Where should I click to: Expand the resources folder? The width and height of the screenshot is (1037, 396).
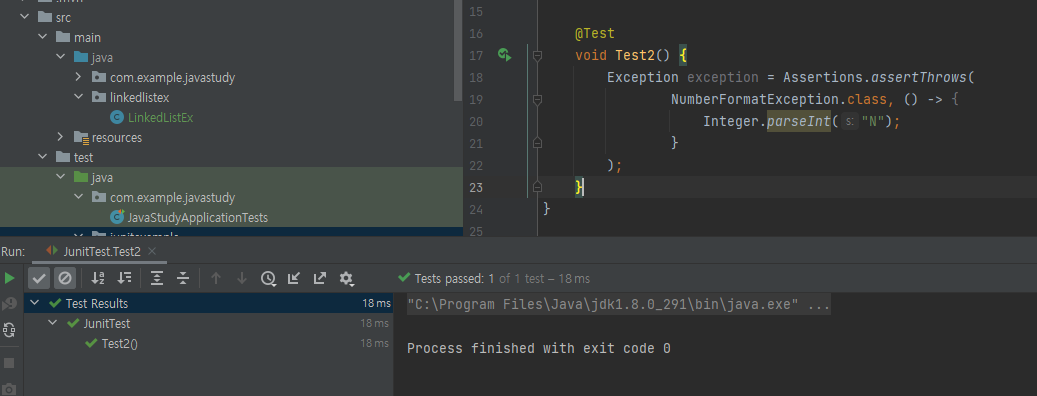tap(61, 137)
